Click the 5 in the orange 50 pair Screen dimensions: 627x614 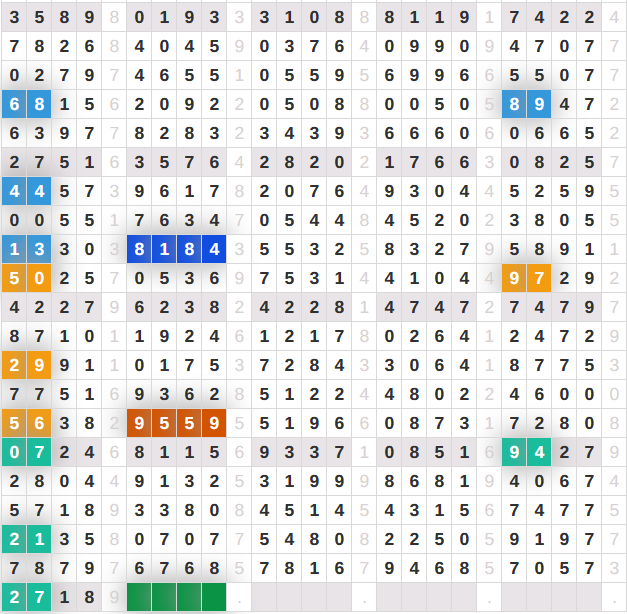(x=14, y=279)
